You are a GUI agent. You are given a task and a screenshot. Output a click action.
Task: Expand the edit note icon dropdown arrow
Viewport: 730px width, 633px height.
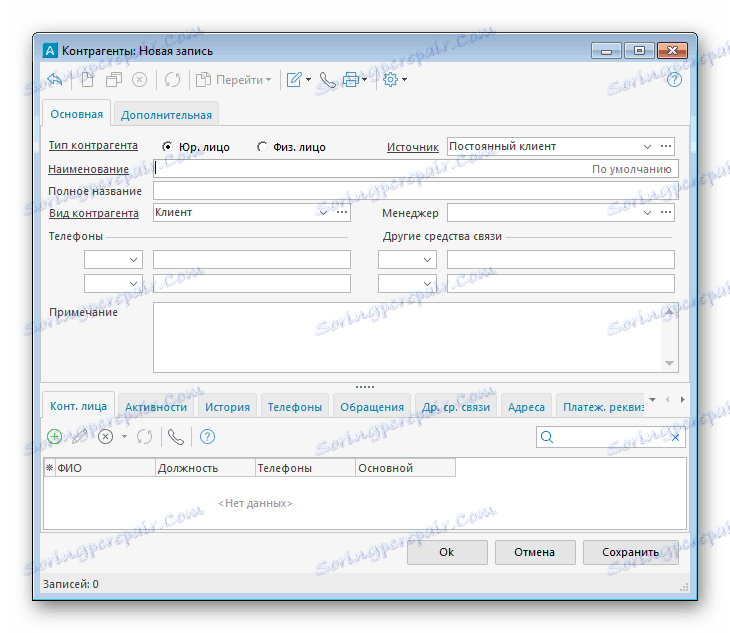pos(308,80)
